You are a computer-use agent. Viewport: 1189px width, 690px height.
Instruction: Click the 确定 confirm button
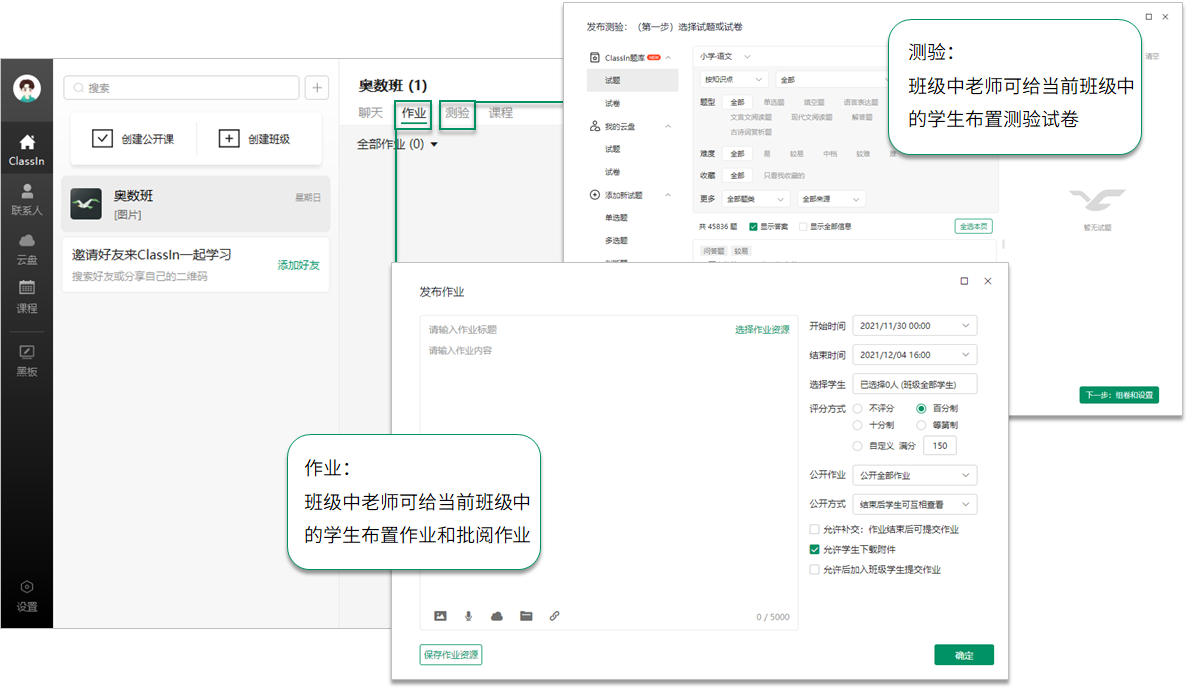coord(964,655)
